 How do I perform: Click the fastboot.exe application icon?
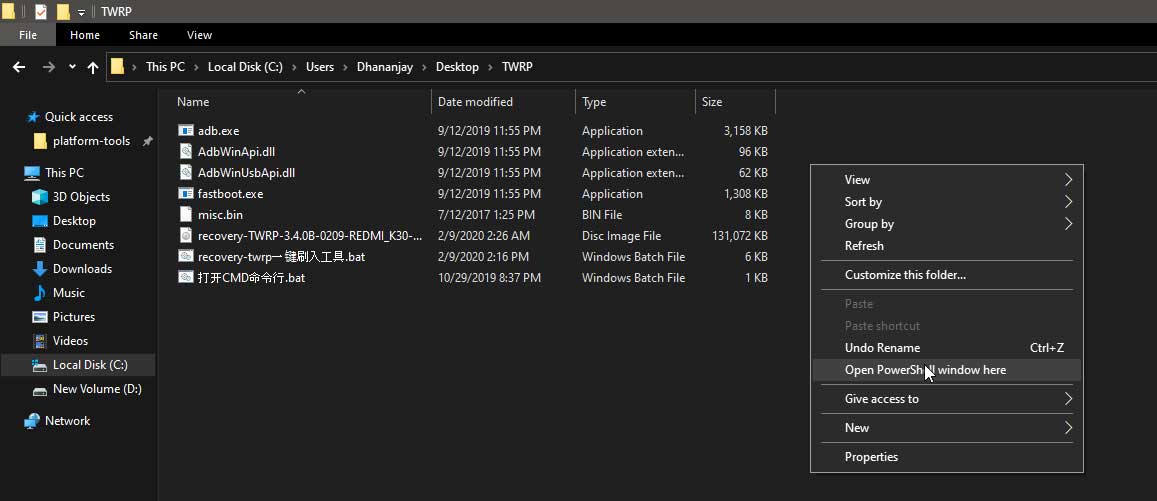pyautogui.click(x=186, y=193)
